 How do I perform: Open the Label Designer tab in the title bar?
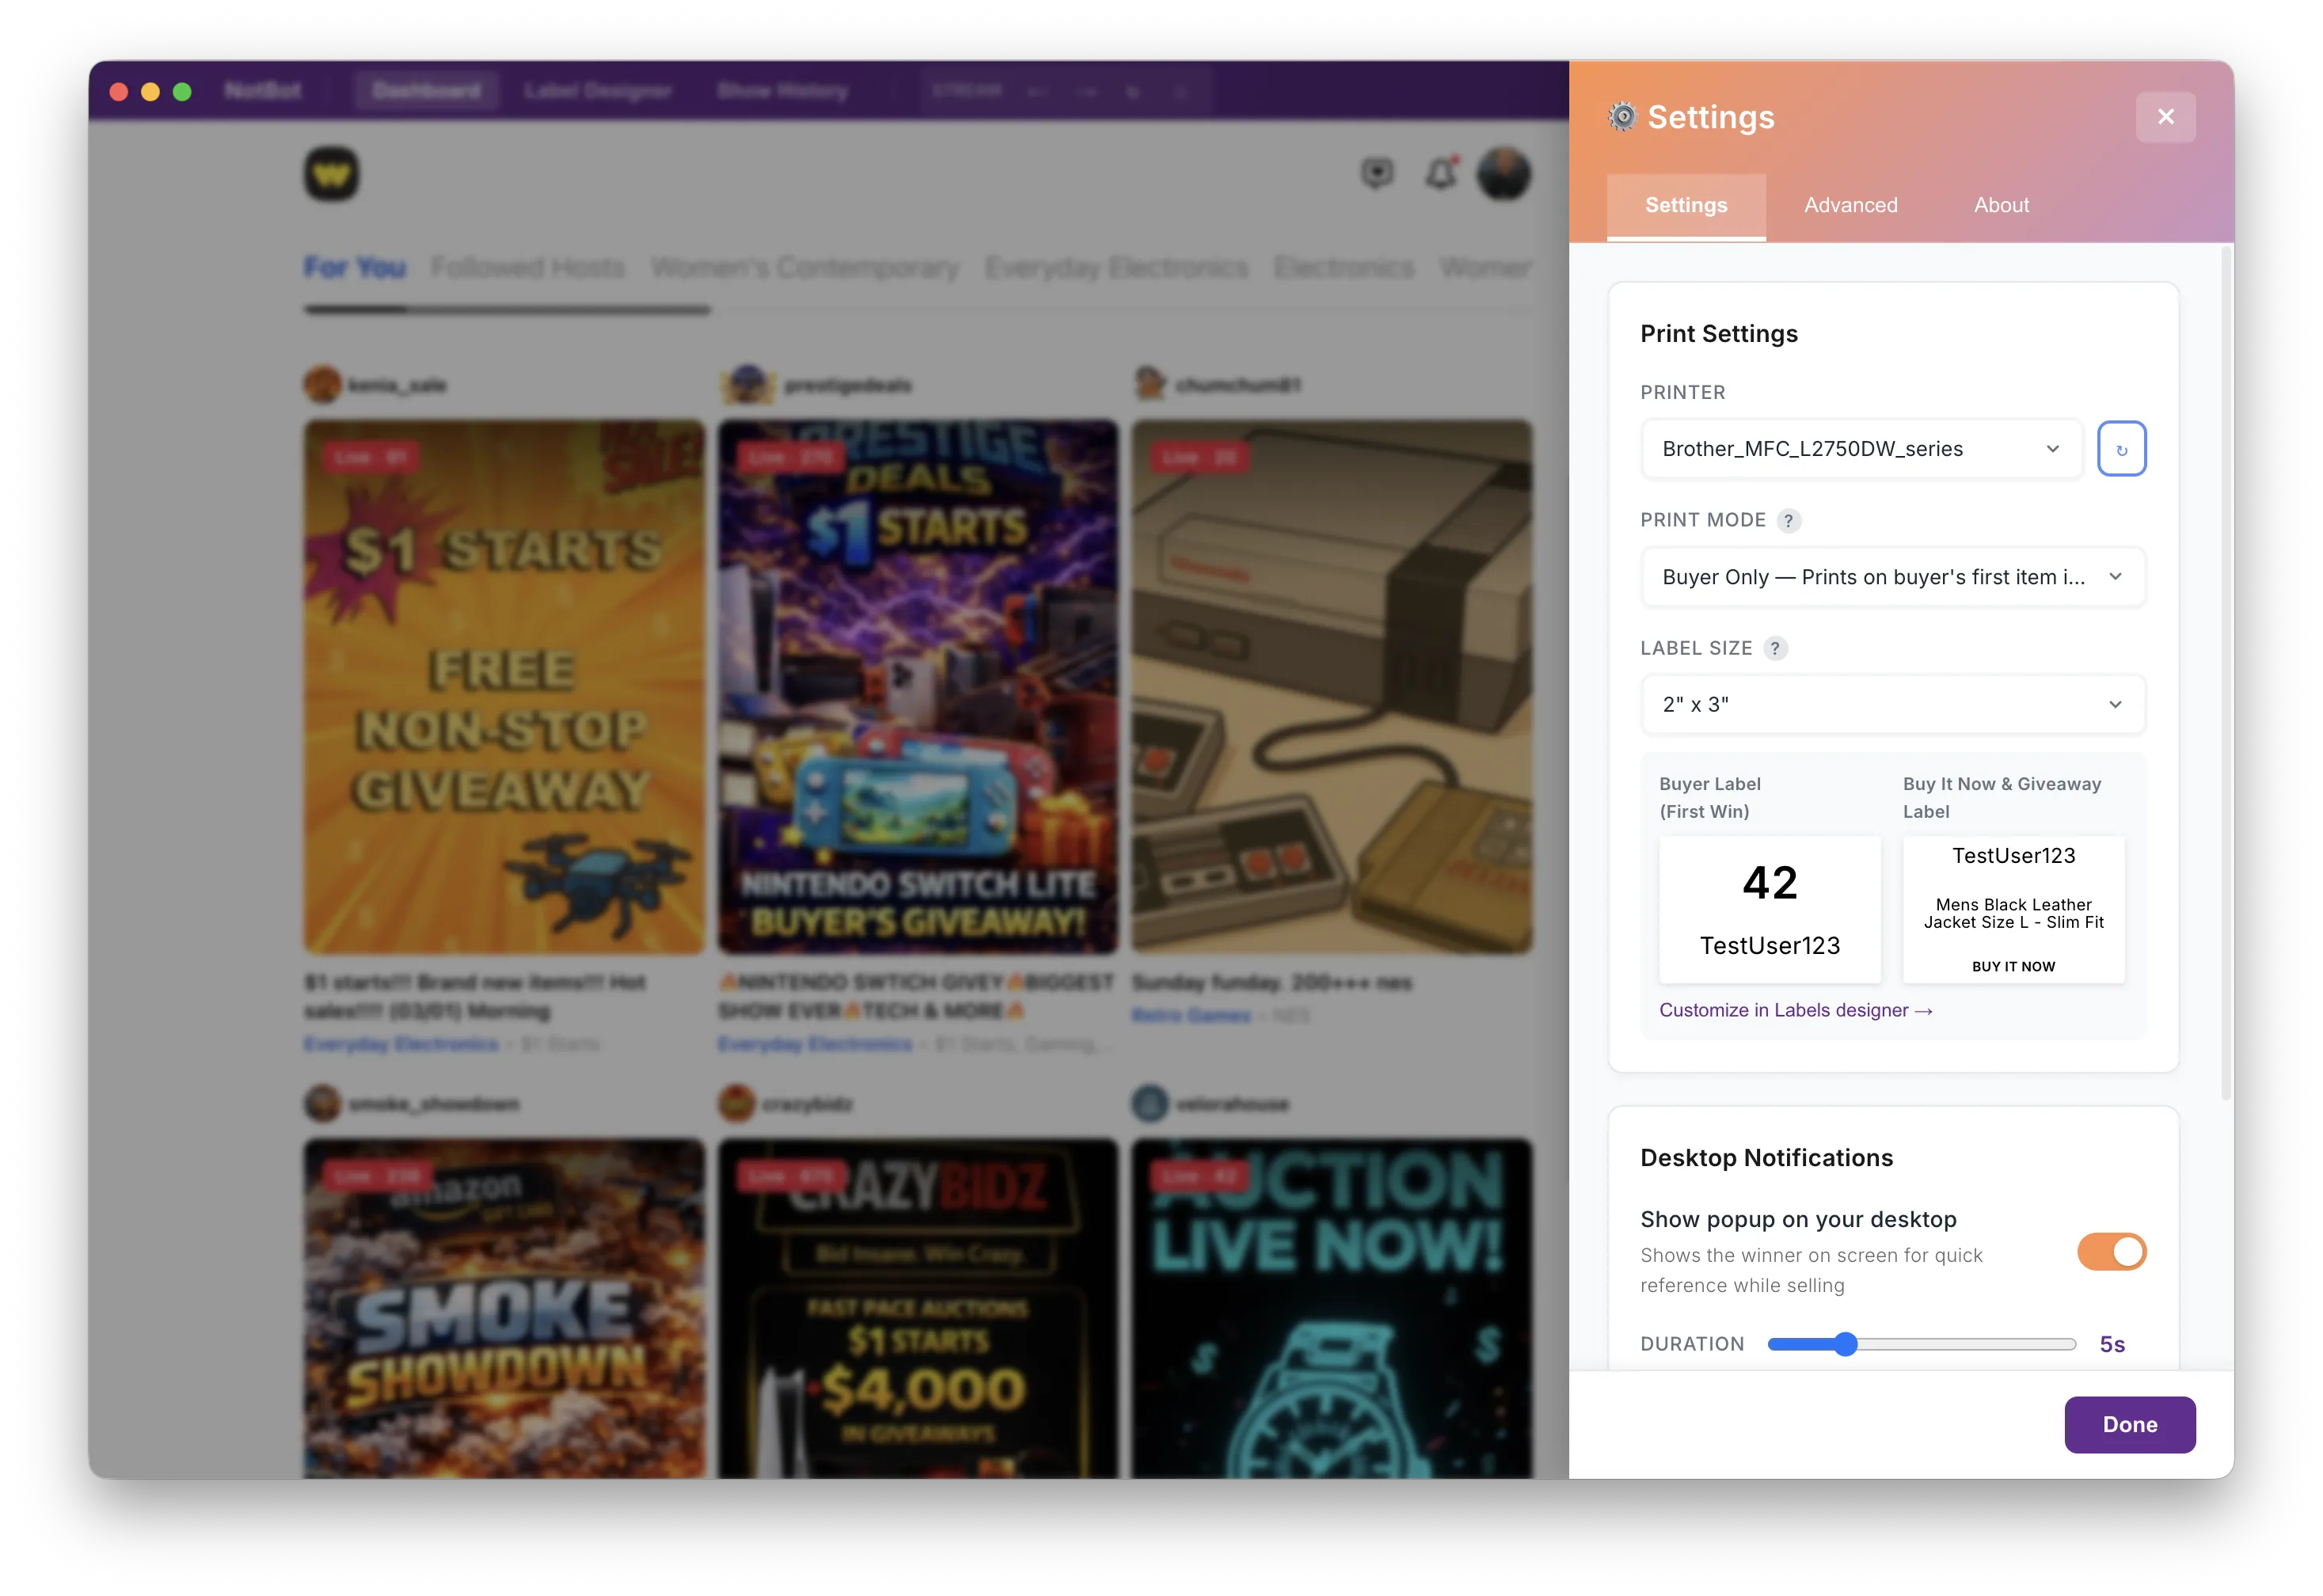tap(598, 91)
